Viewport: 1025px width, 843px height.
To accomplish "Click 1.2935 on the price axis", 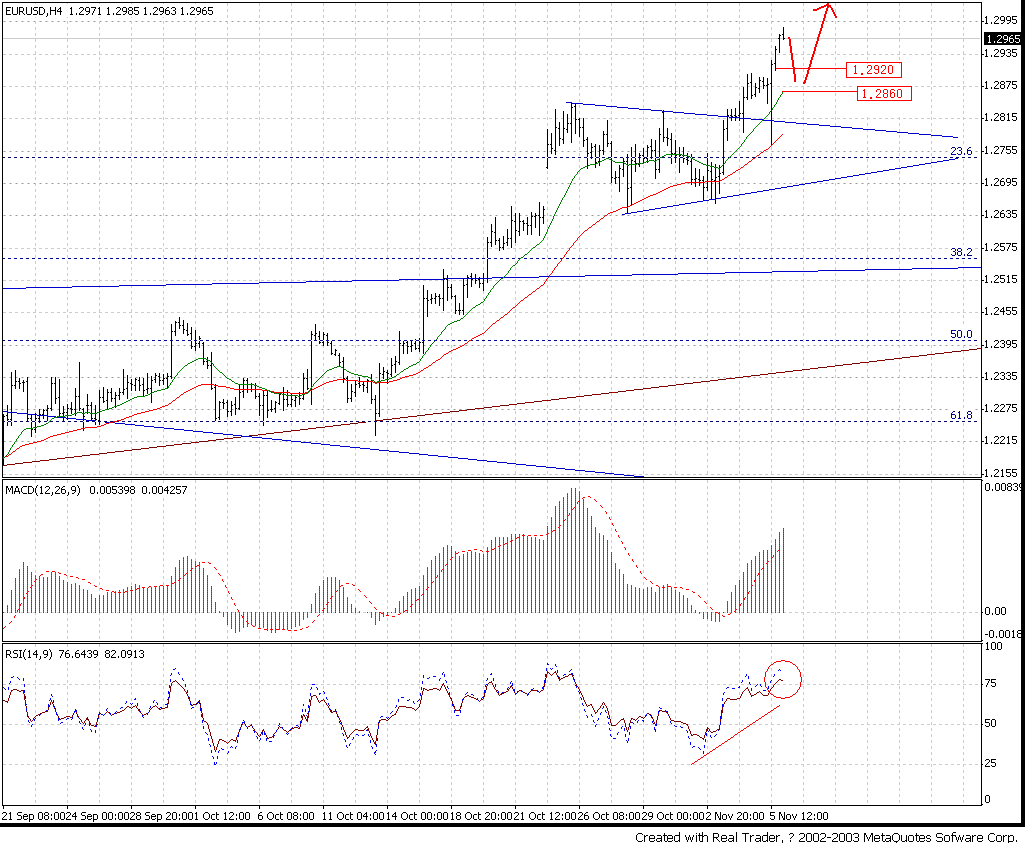I will click(x=1003, y=53).
